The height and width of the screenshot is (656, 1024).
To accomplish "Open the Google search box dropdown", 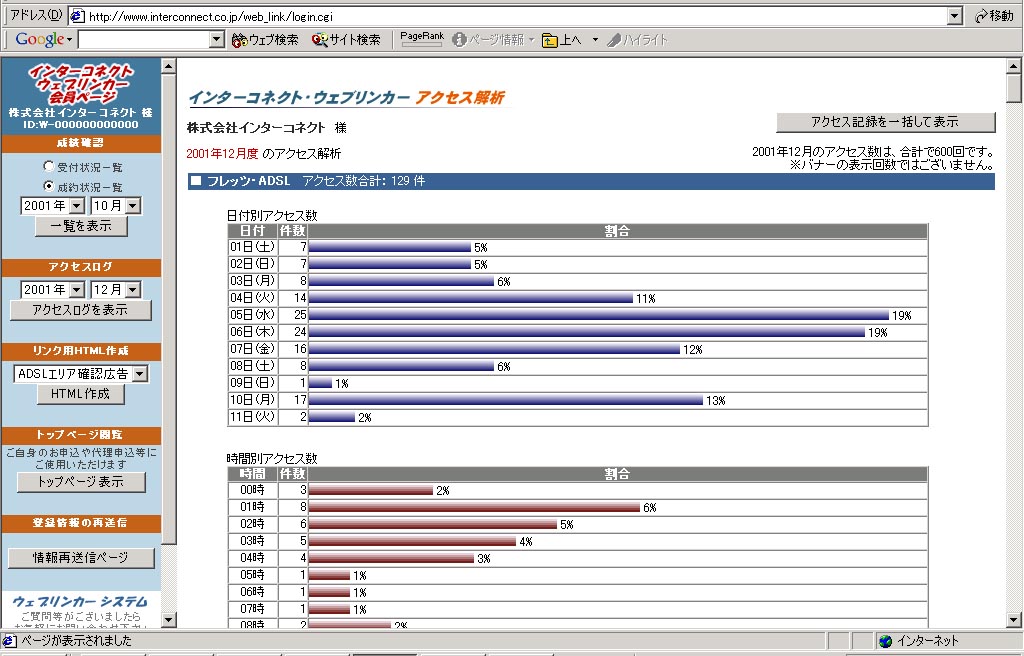I will coord(217,40).
